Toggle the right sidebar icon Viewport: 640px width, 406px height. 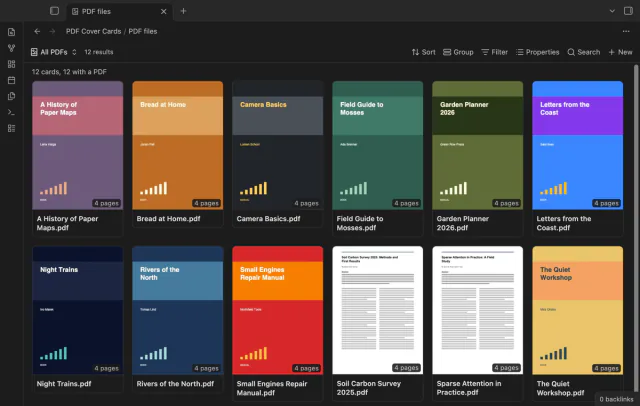click(628, 11)
